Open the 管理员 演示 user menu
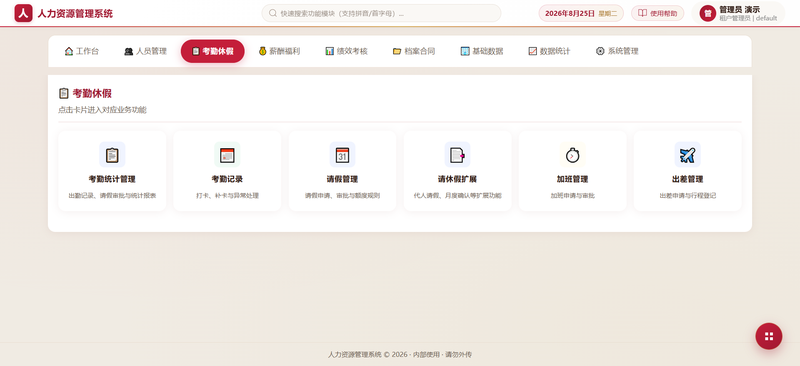 click(738, 13)
